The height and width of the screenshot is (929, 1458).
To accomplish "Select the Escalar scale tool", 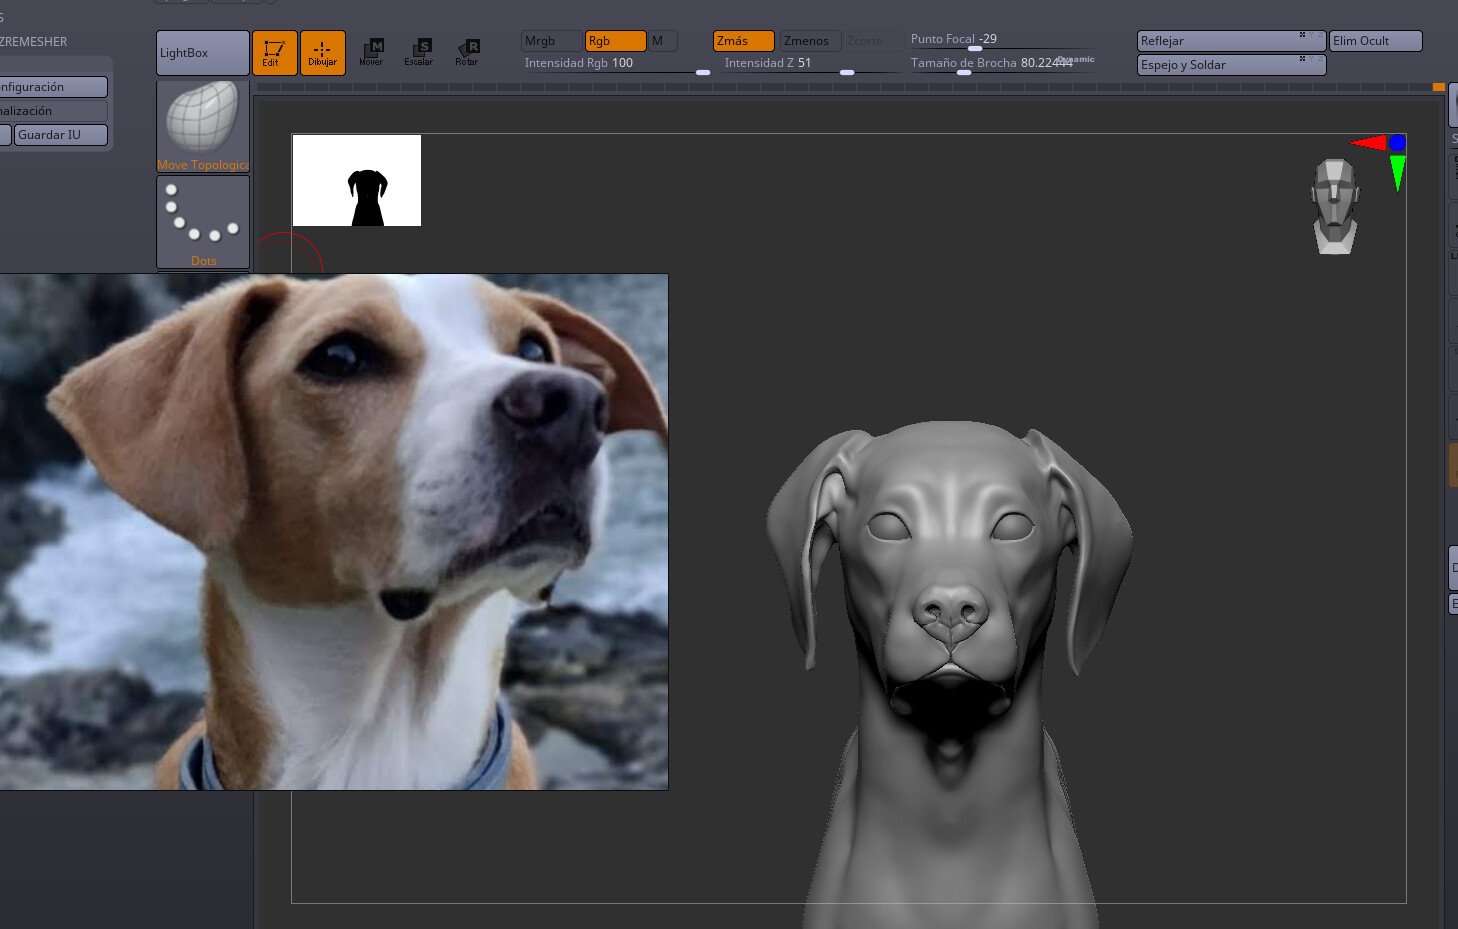I will 419,52.
